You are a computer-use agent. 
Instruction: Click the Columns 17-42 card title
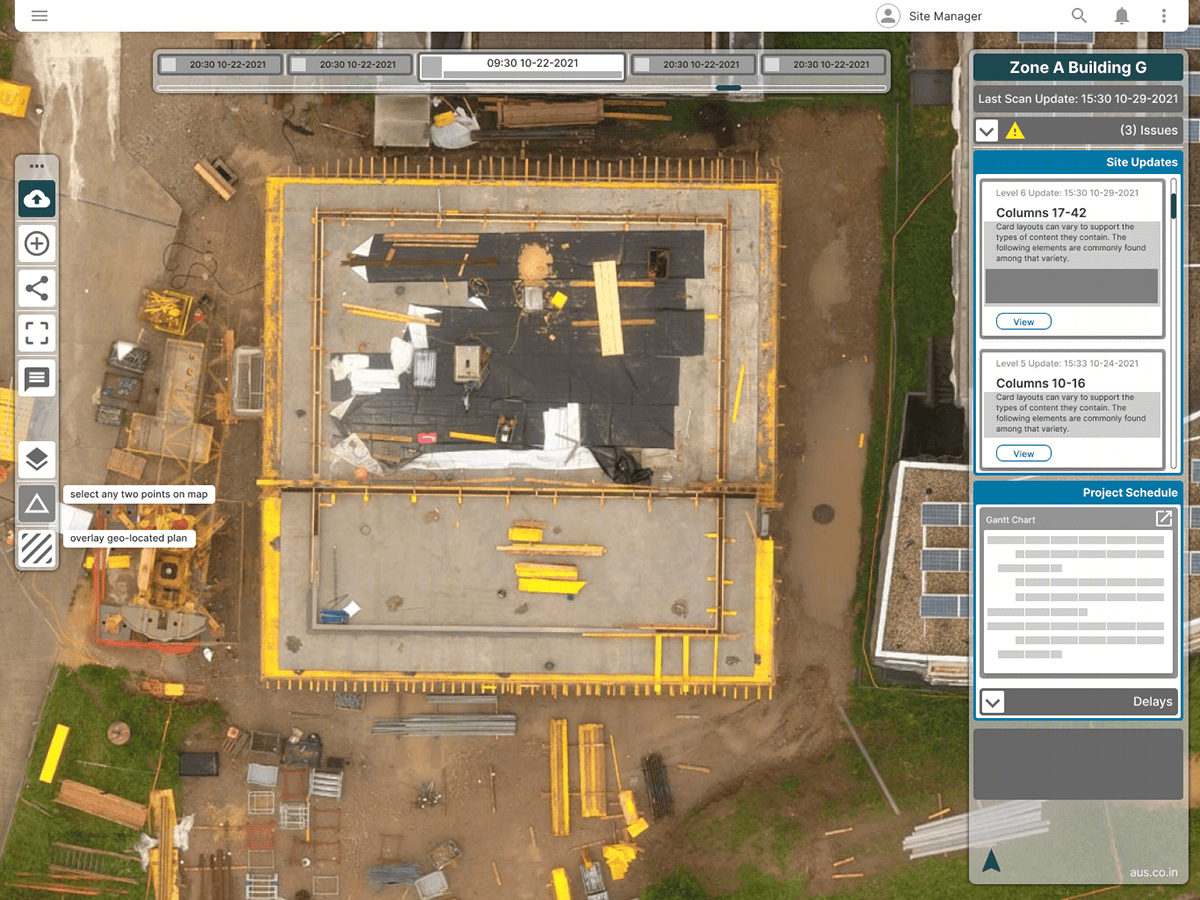(1041, 213)
